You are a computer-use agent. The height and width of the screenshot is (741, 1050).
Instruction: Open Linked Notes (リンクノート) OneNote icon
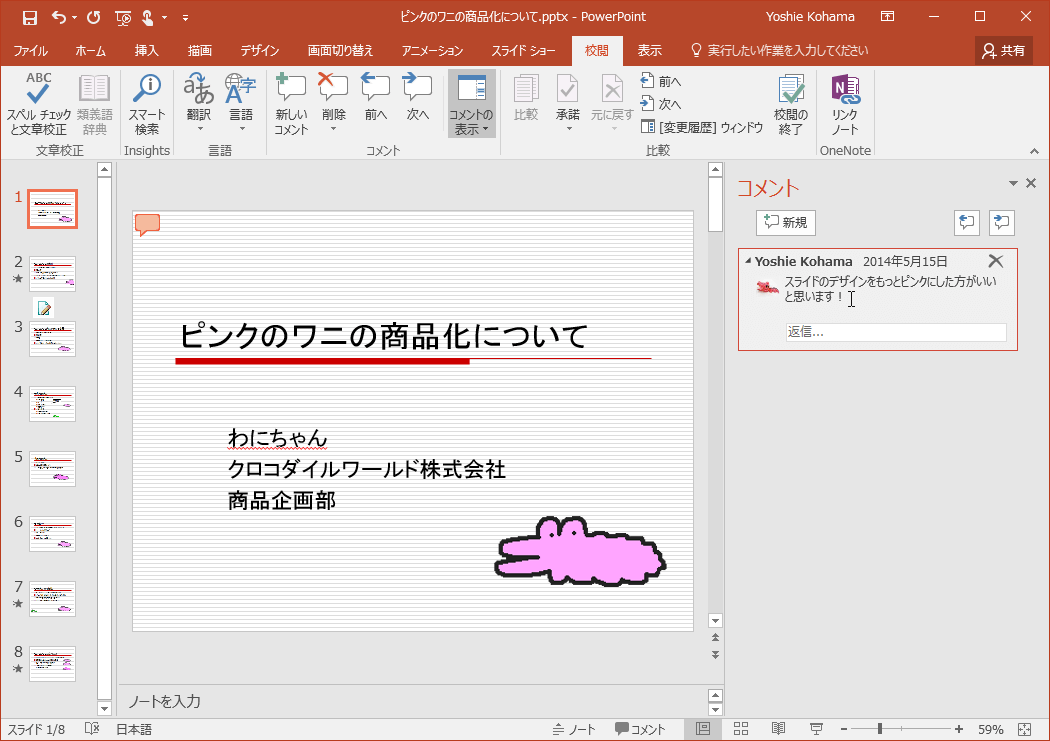845,105
